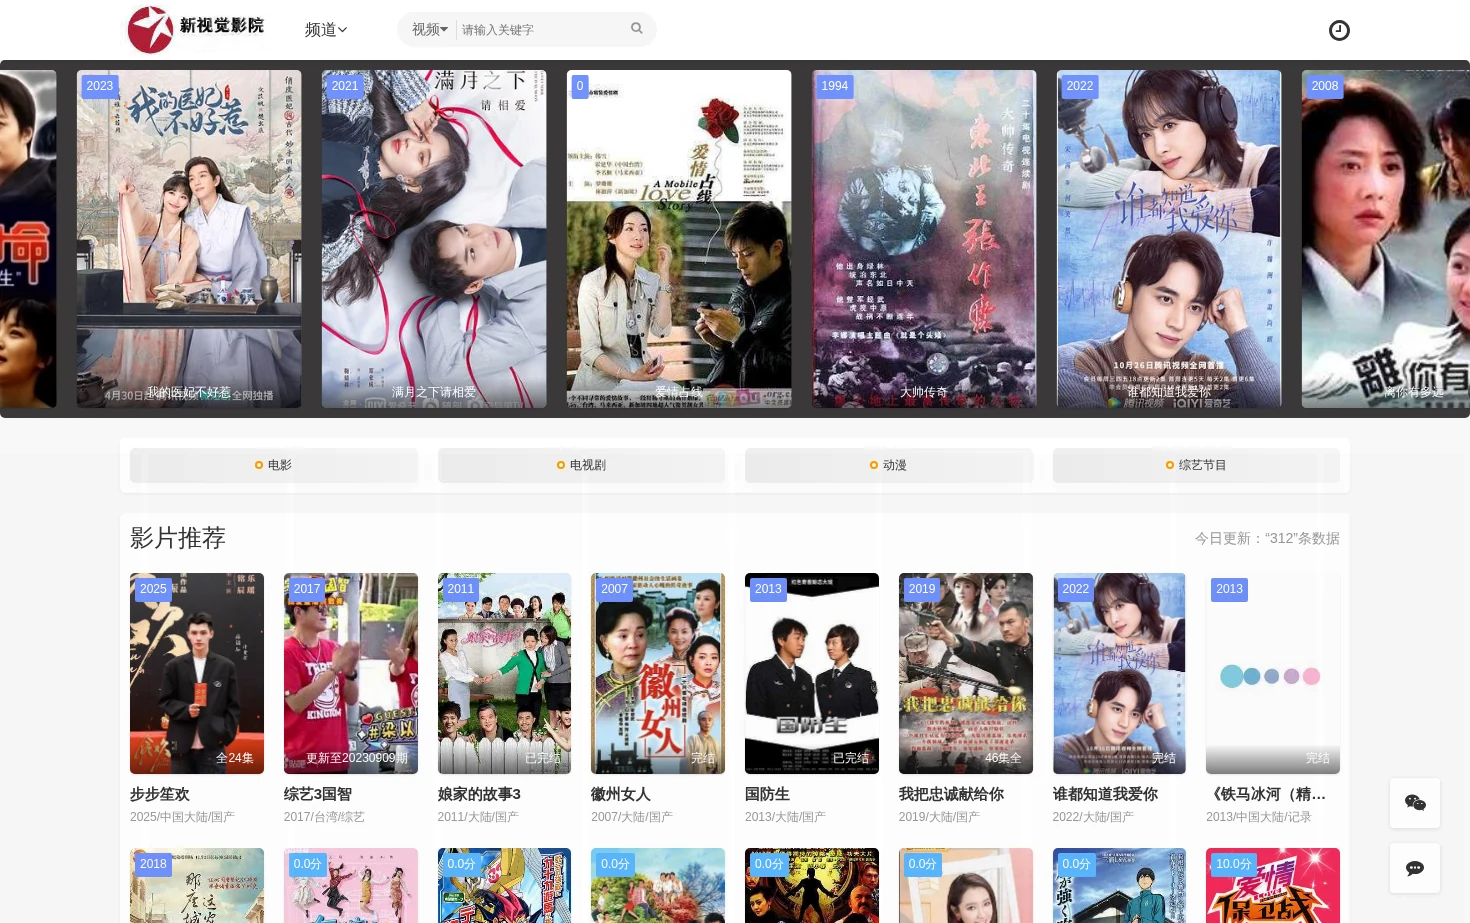Click the 国防生 title link
1470x923 pixels.
click(x=767, y=794)
